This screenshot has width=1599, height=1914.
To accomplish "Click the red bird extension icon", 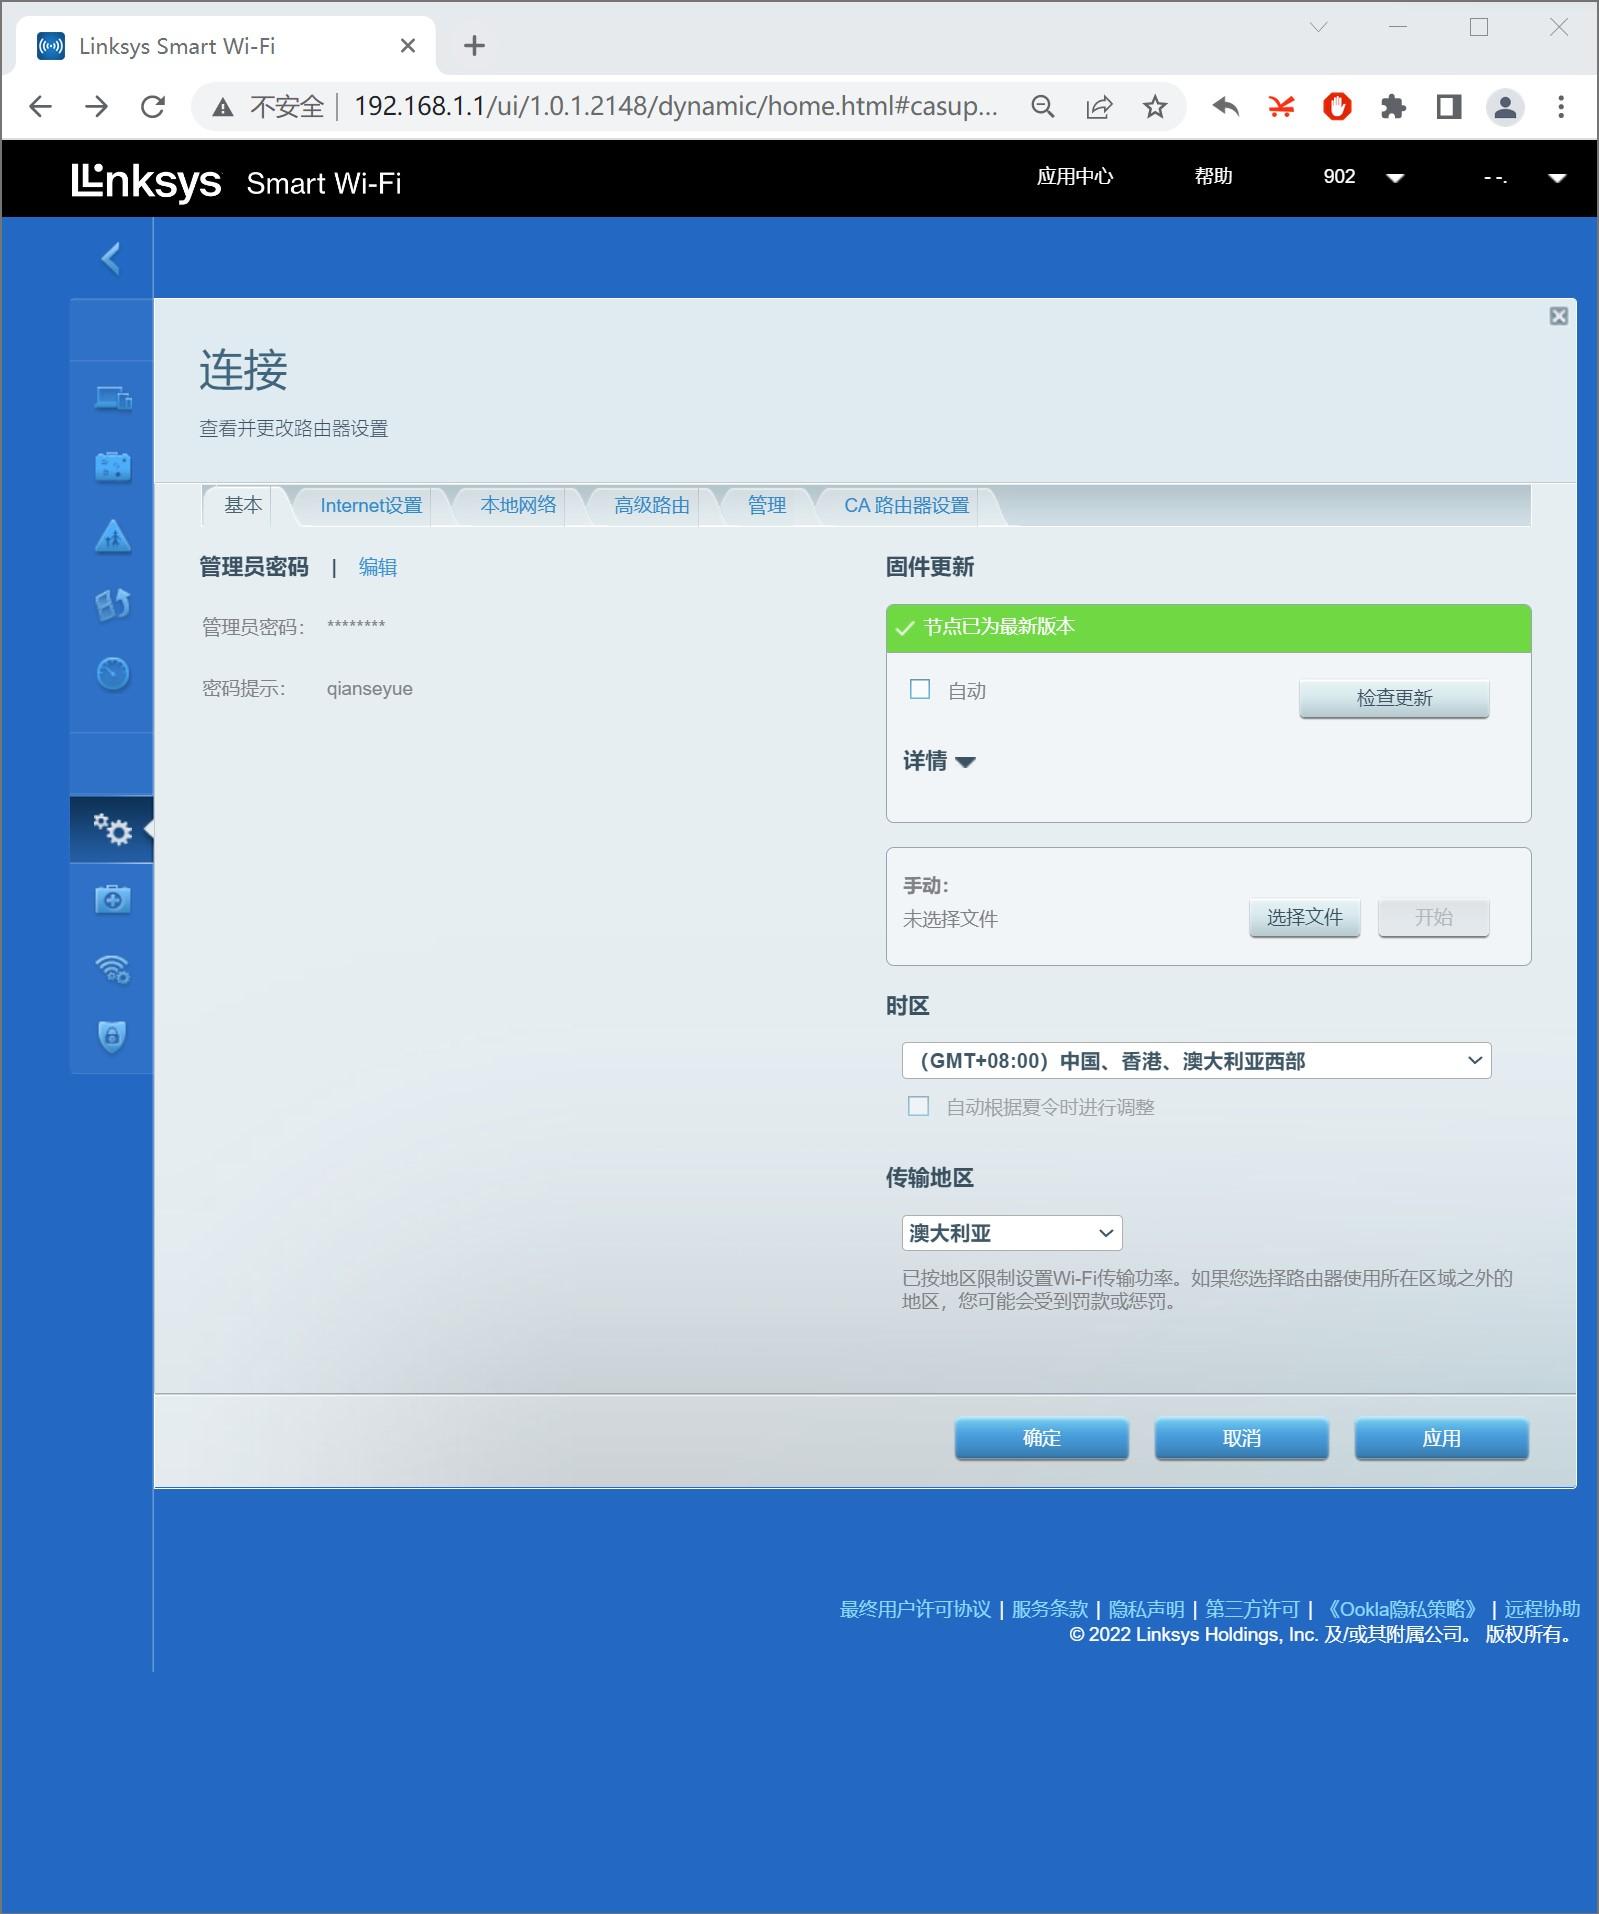I will (1281, 106).
